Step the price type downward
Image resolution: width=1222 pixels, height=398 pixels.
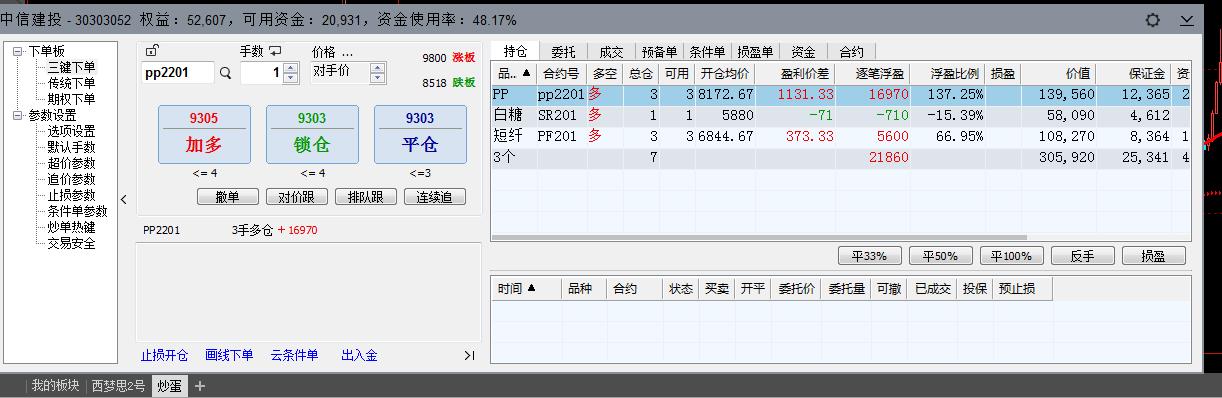point(378,77)
